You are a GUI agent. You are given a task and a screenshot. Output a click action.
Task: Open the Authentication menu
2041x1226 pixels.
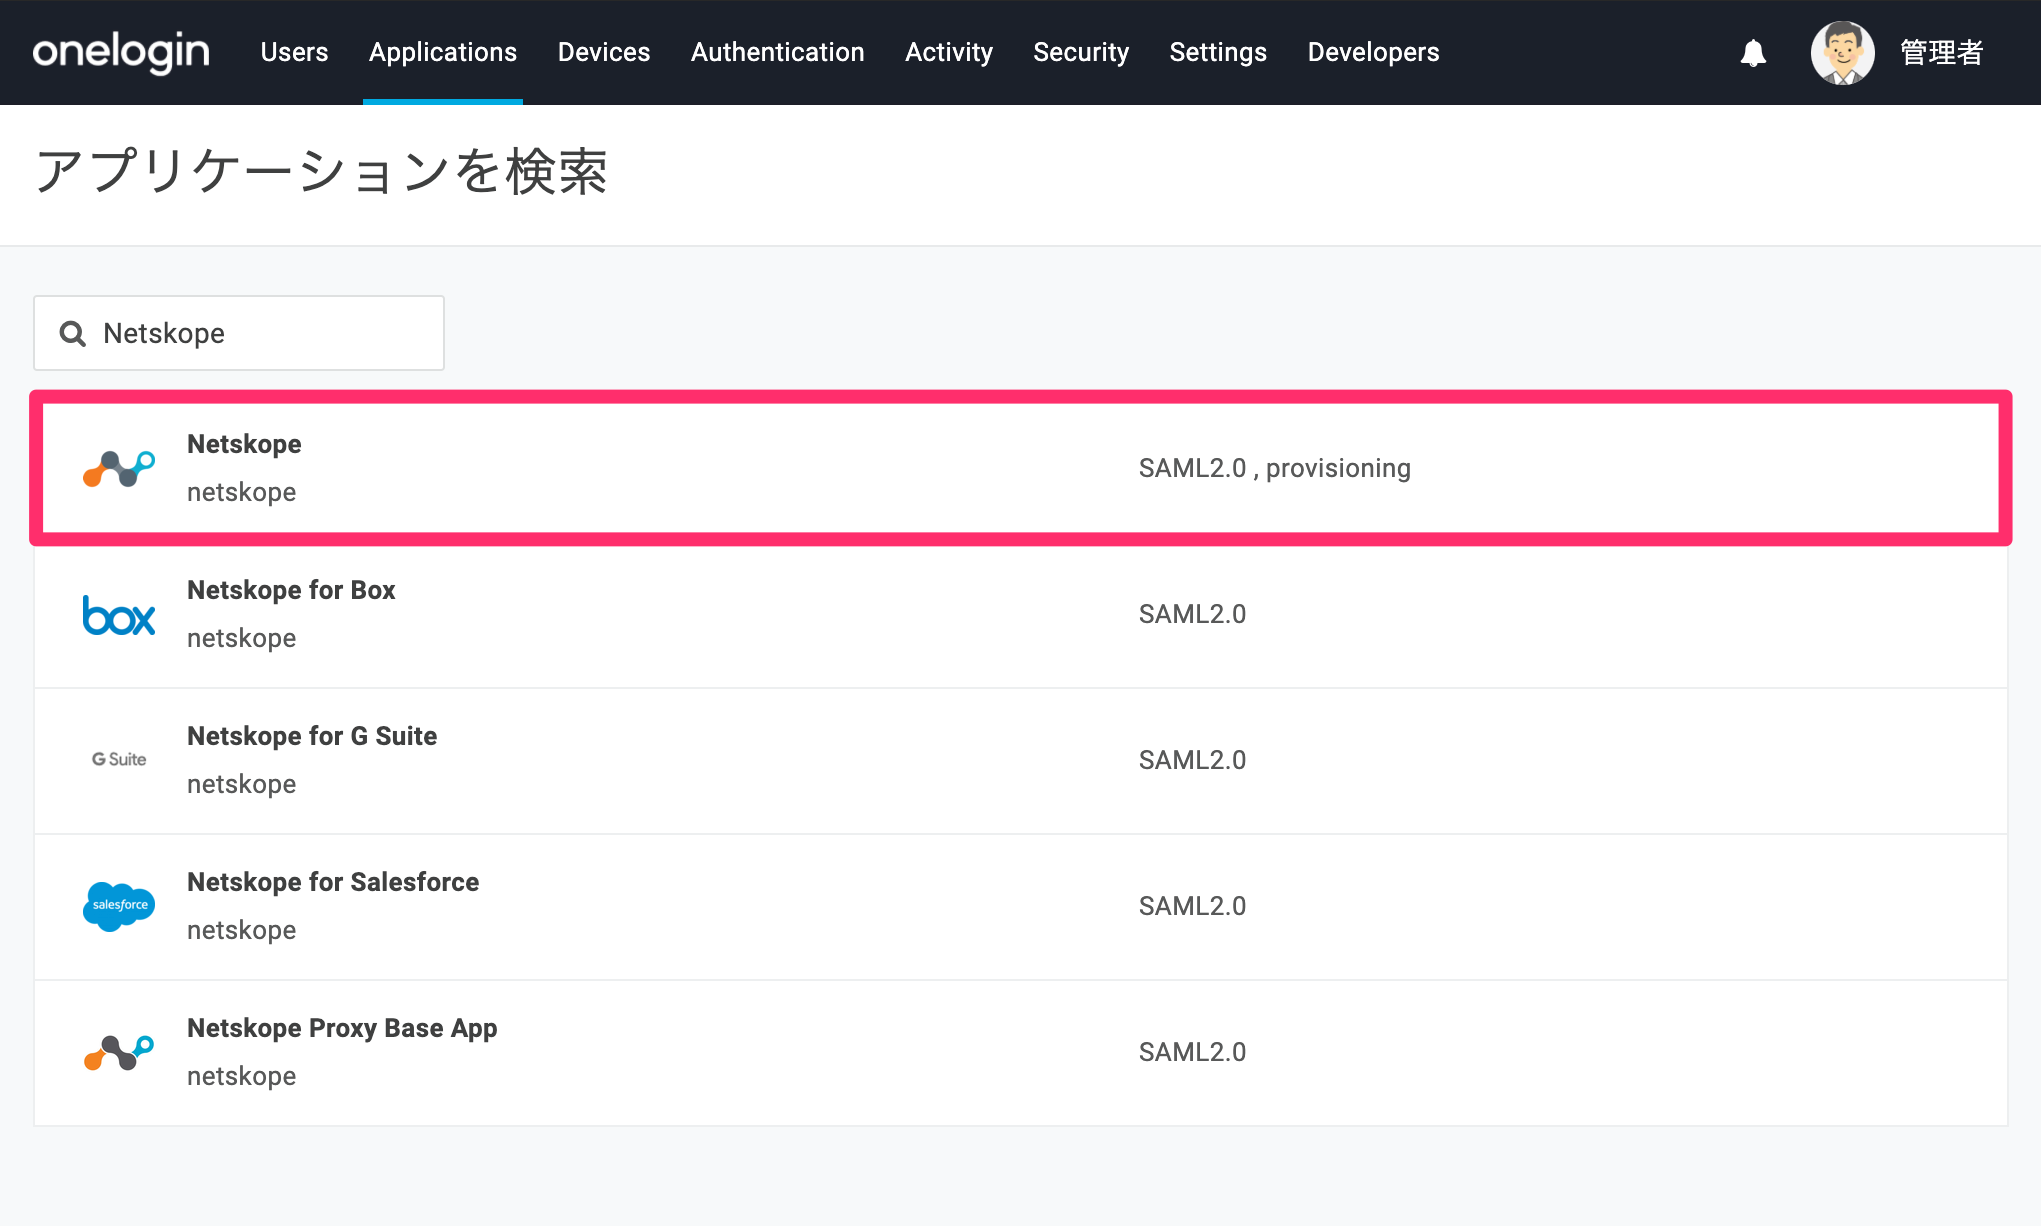coord(778,52)
